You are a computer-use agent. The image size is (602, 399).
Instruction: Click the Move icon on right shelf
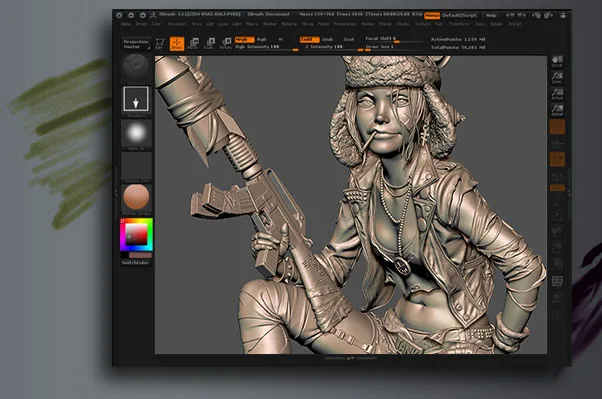pos(557,232)
